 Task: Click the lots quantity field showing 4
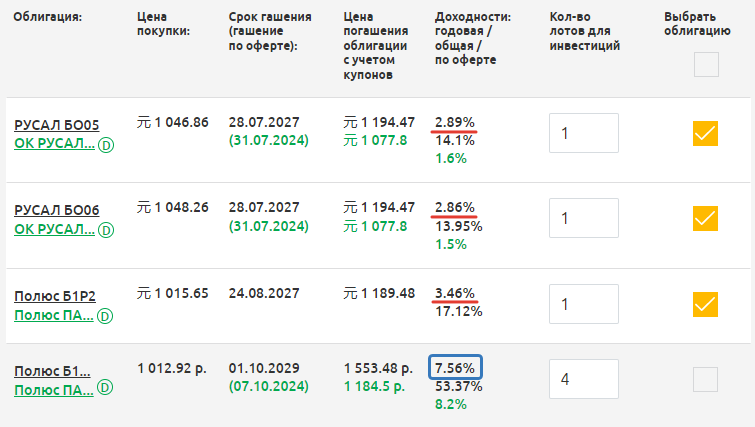click(x=584, y=379)
